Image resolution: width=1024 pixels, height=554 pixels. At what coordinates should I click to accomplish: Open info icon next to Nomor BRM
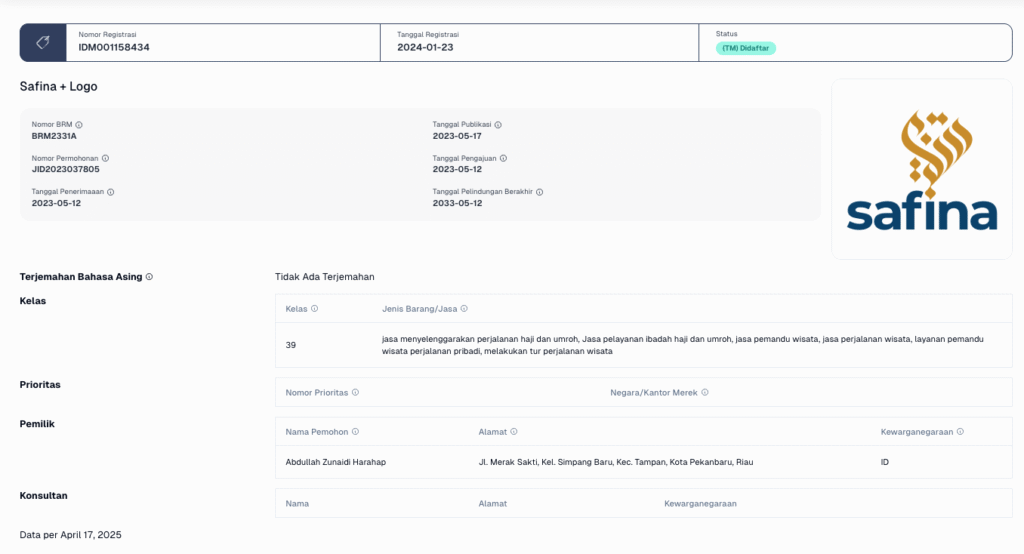[79, 125]
